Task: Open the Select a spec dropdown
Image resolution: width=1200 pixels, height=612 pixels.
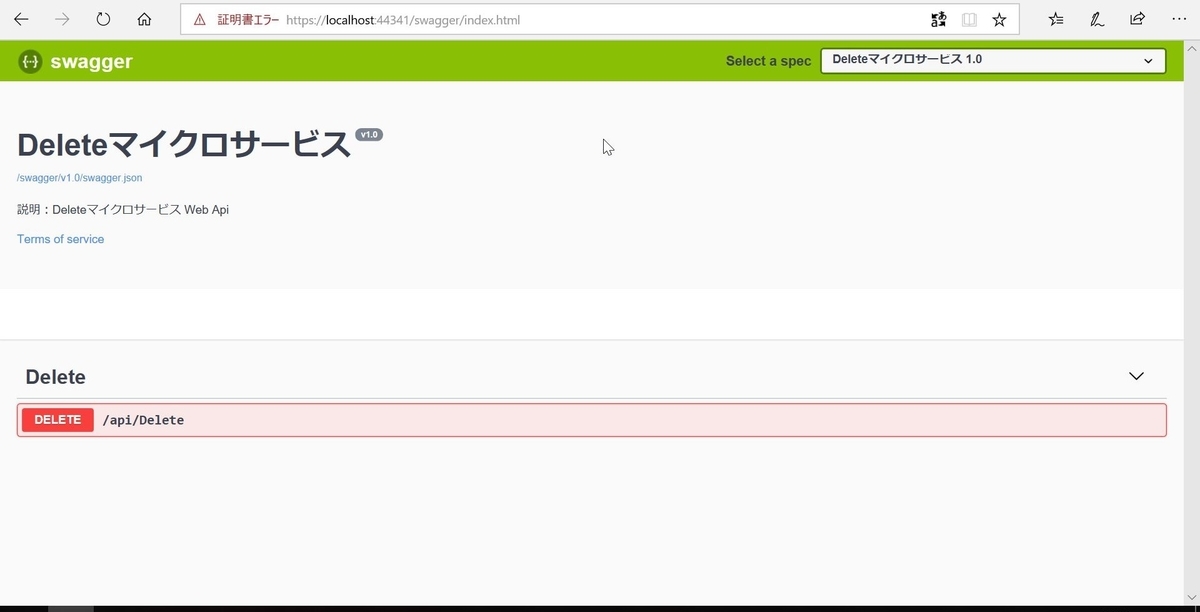Action: pyautogui.click(x=992, y=60)
